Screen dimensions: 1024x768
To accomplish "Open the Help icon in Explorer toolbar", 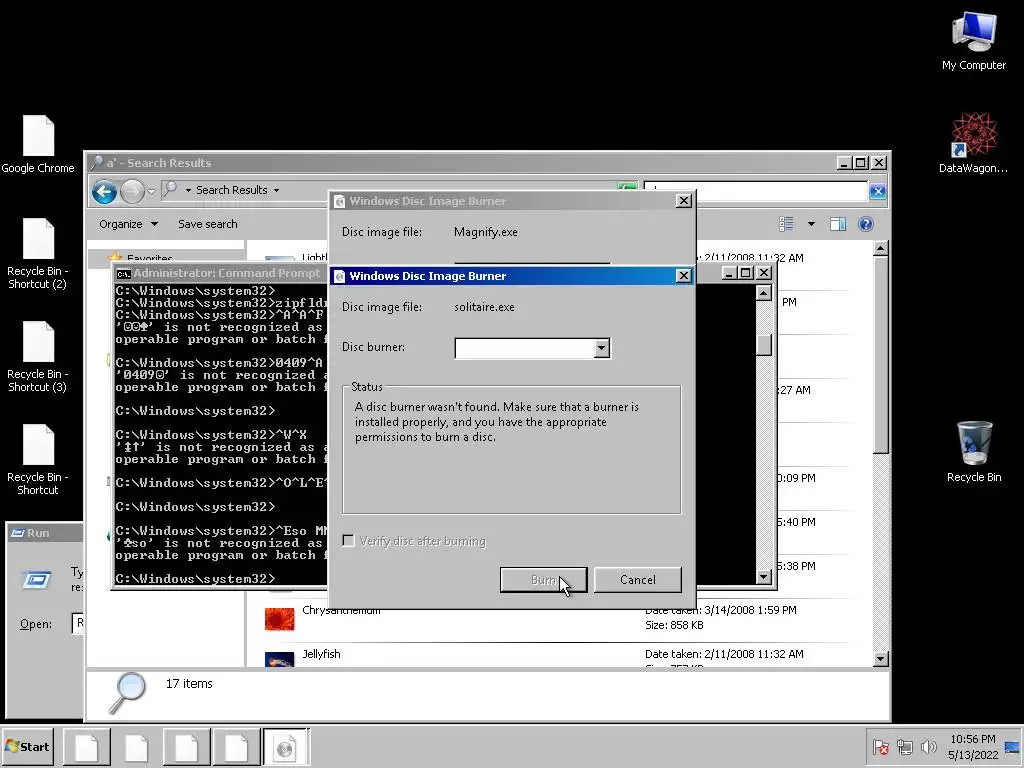I will coord(865,224).
